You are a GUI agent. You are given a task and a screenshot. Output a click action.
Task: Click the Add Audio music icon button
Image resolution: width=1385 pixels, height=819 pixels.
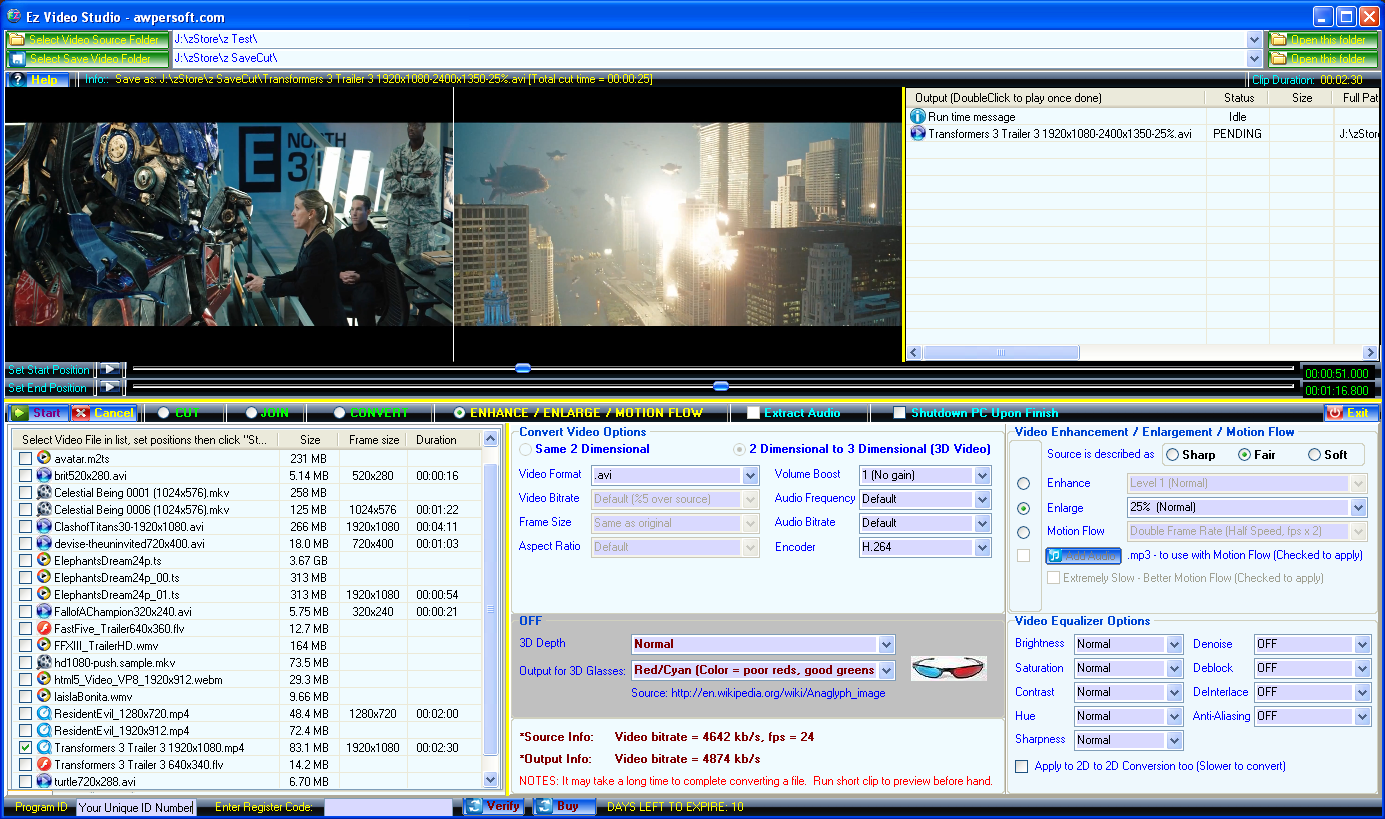pyautogui.click(x=1083, y=555)
